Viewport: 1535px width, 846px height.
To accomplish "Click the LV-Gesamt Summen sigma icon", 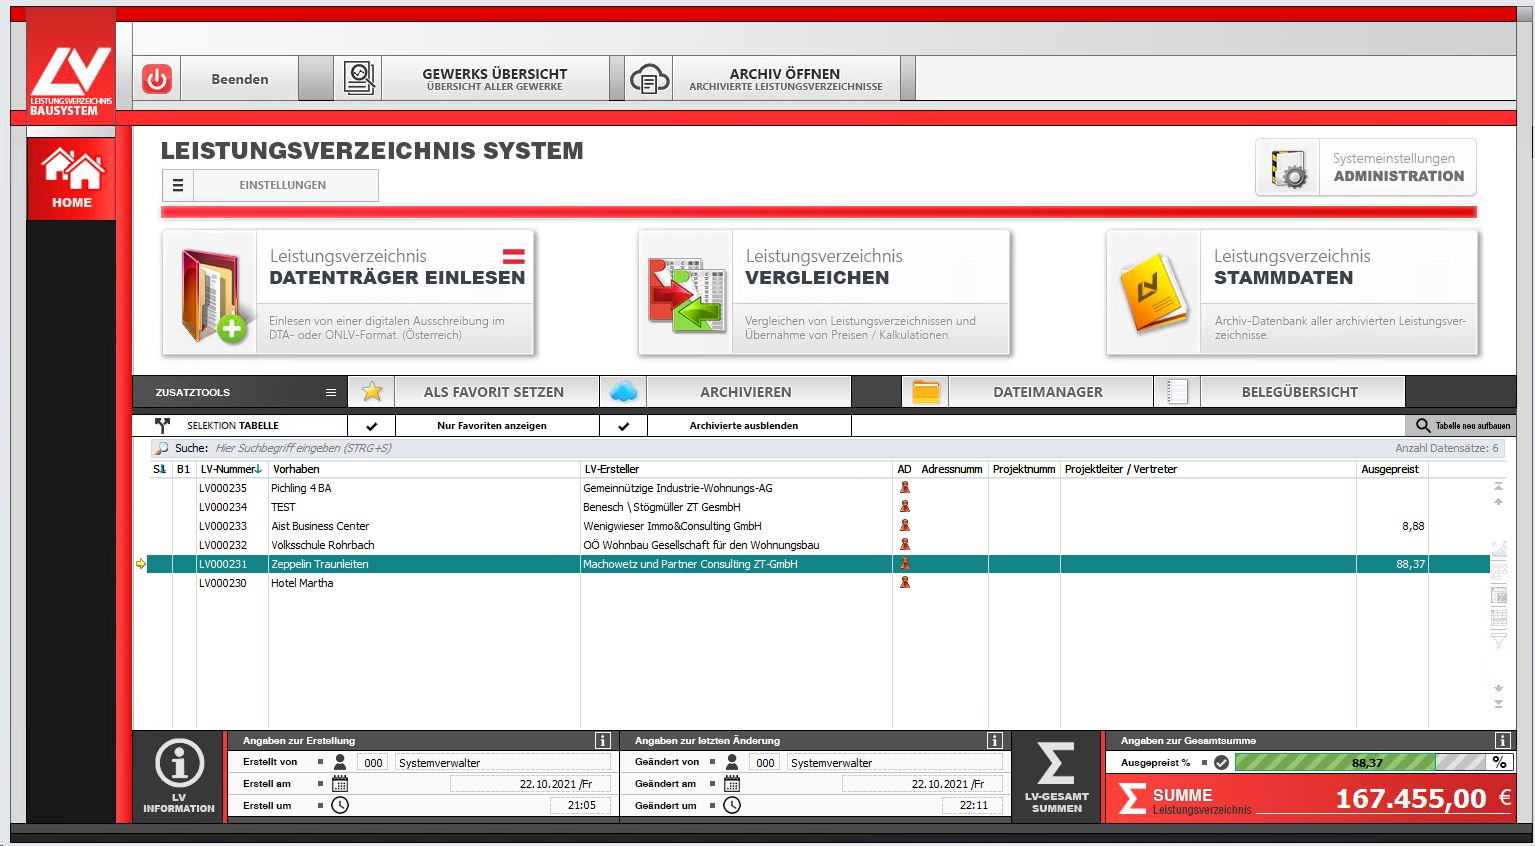I will 1057,777.
